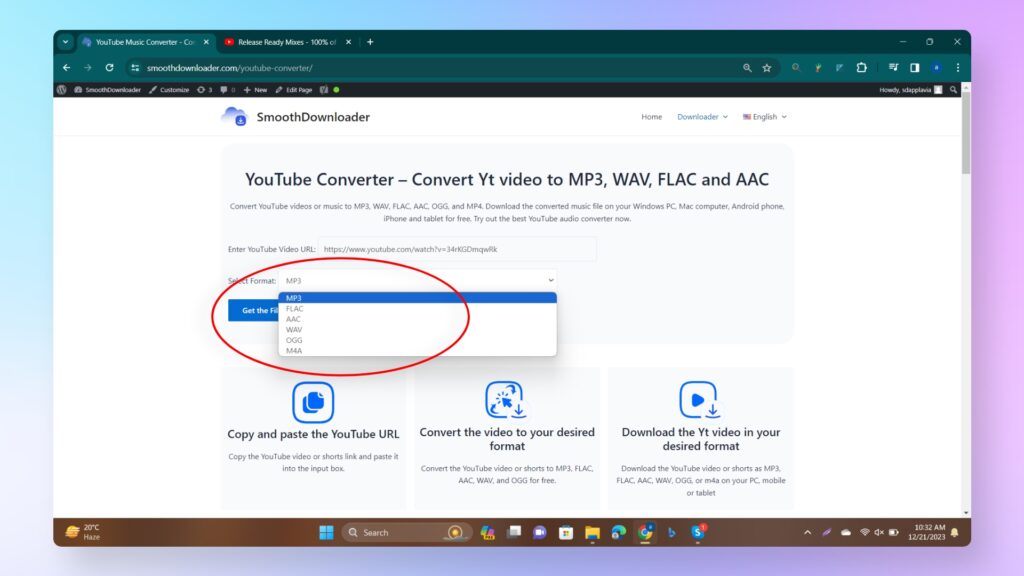
Task: Click the Home navigation link
Action: tap(651, 117)
